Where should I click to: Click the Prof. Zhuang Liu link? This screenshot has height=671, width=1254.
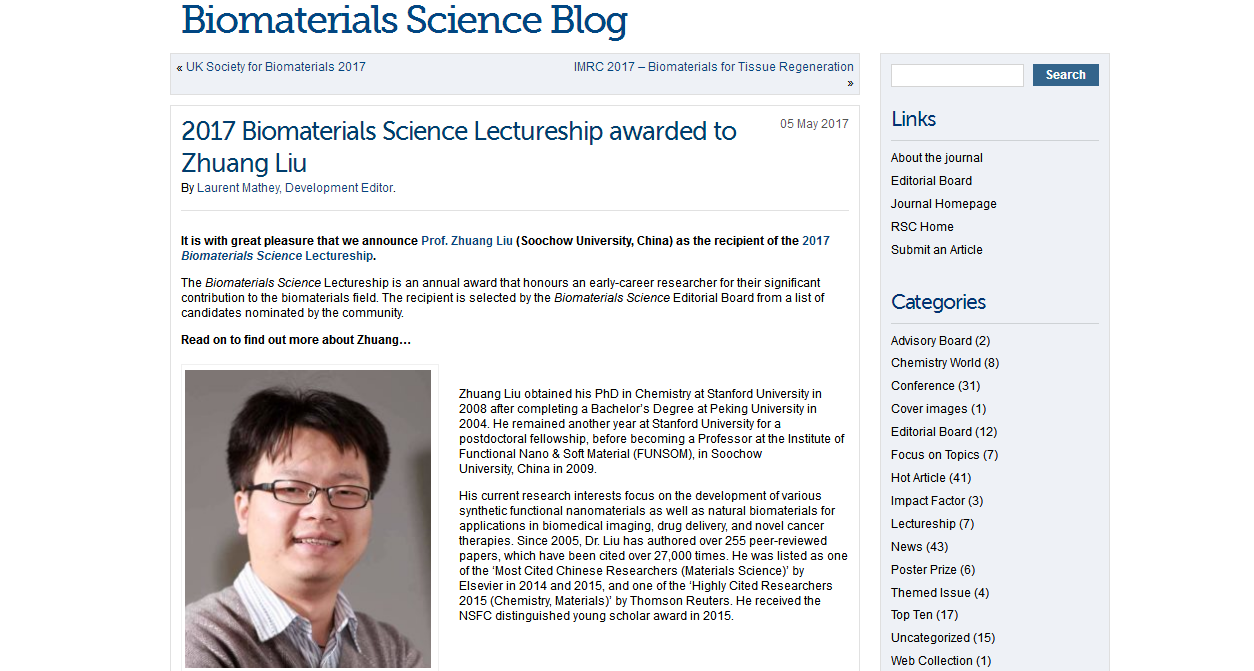click(467, 241)
